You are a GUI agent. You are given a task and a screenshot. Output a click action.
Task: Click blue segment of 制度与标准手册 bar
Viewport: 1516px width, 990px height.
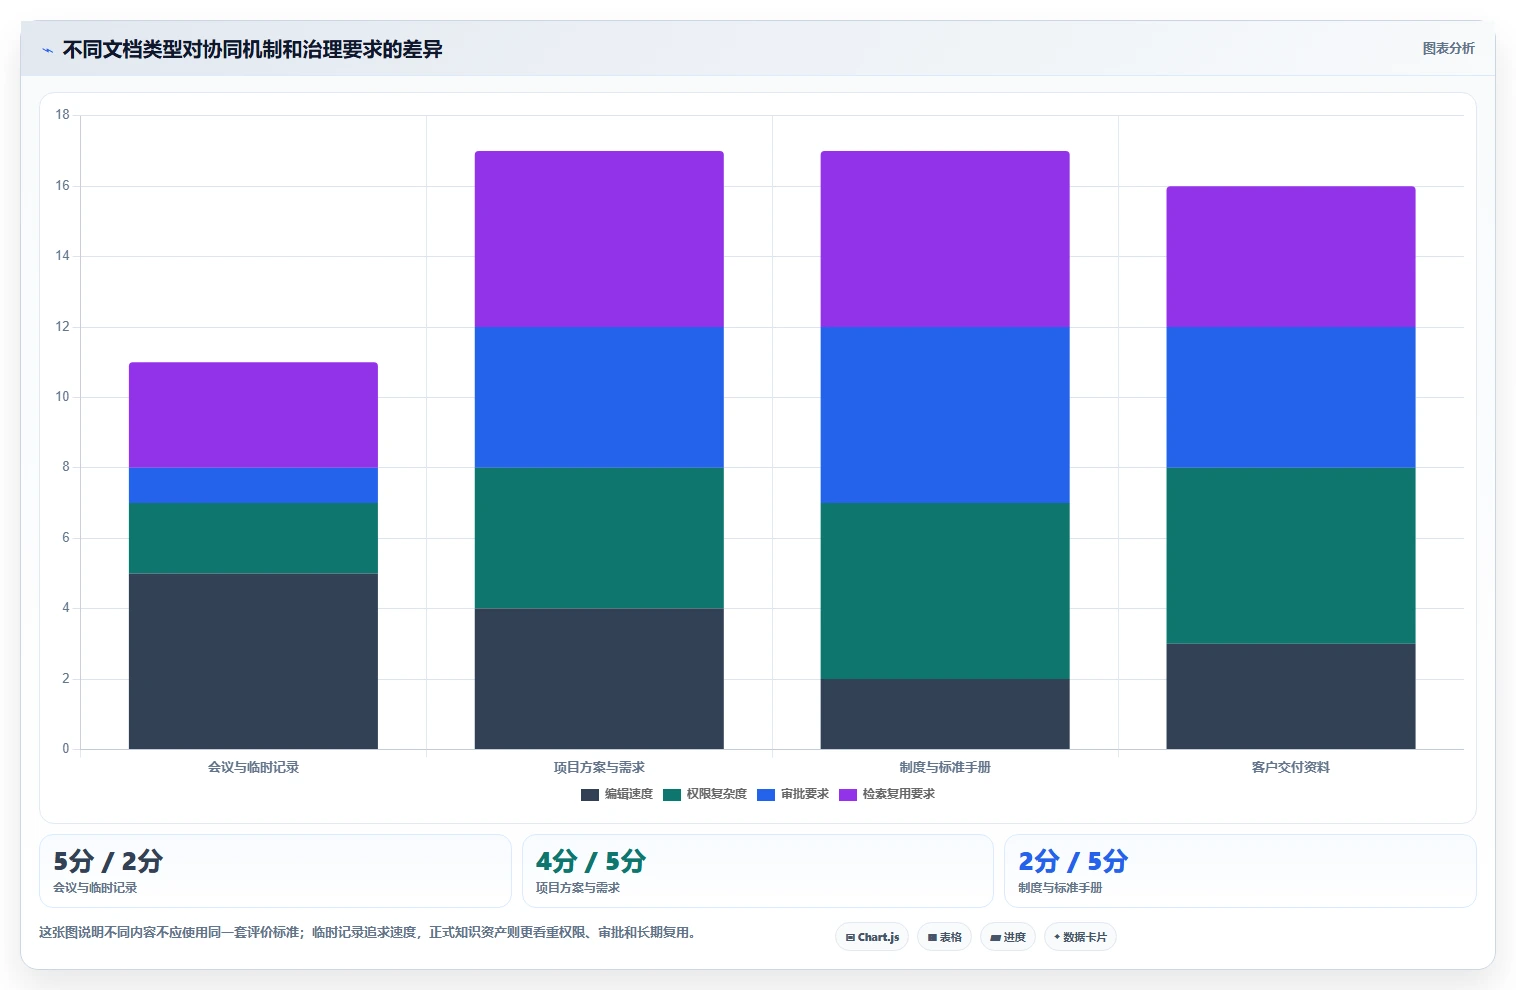point(945,415)
